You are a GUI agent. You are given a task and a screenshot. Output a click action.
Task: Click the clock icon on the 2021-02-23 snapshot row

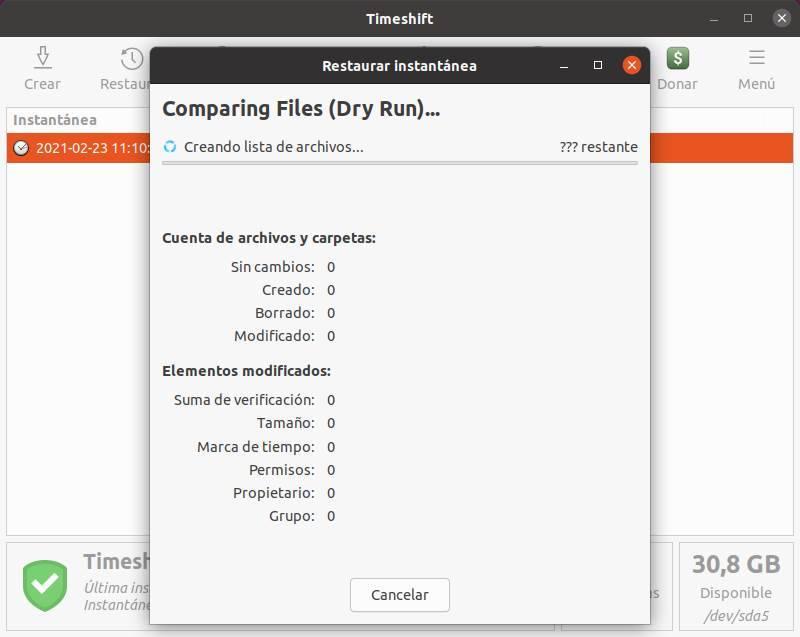point(21,148)
